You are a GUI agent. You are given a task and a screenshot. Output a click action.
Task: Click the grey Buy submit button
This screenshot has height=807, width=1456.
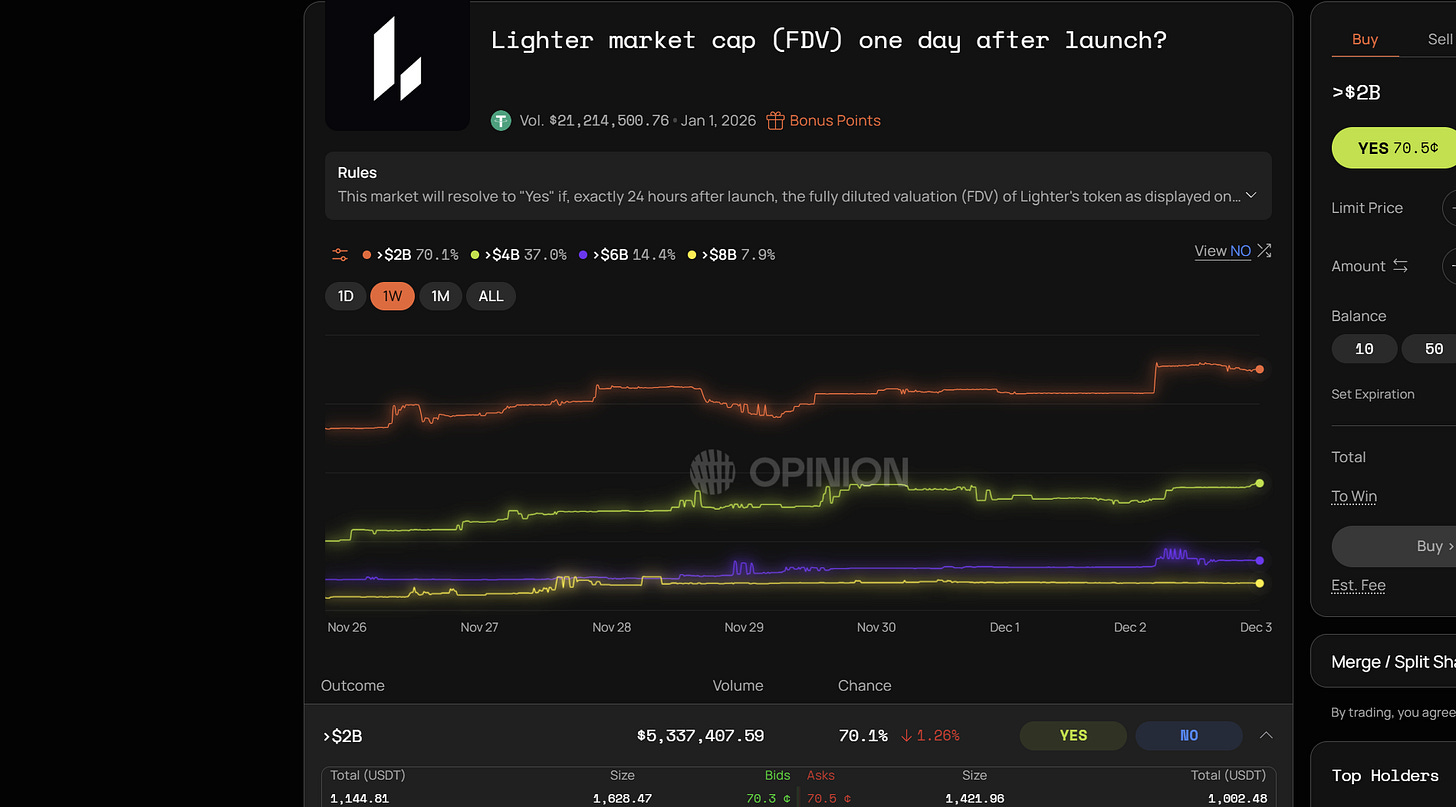[x=1394, y=546]
